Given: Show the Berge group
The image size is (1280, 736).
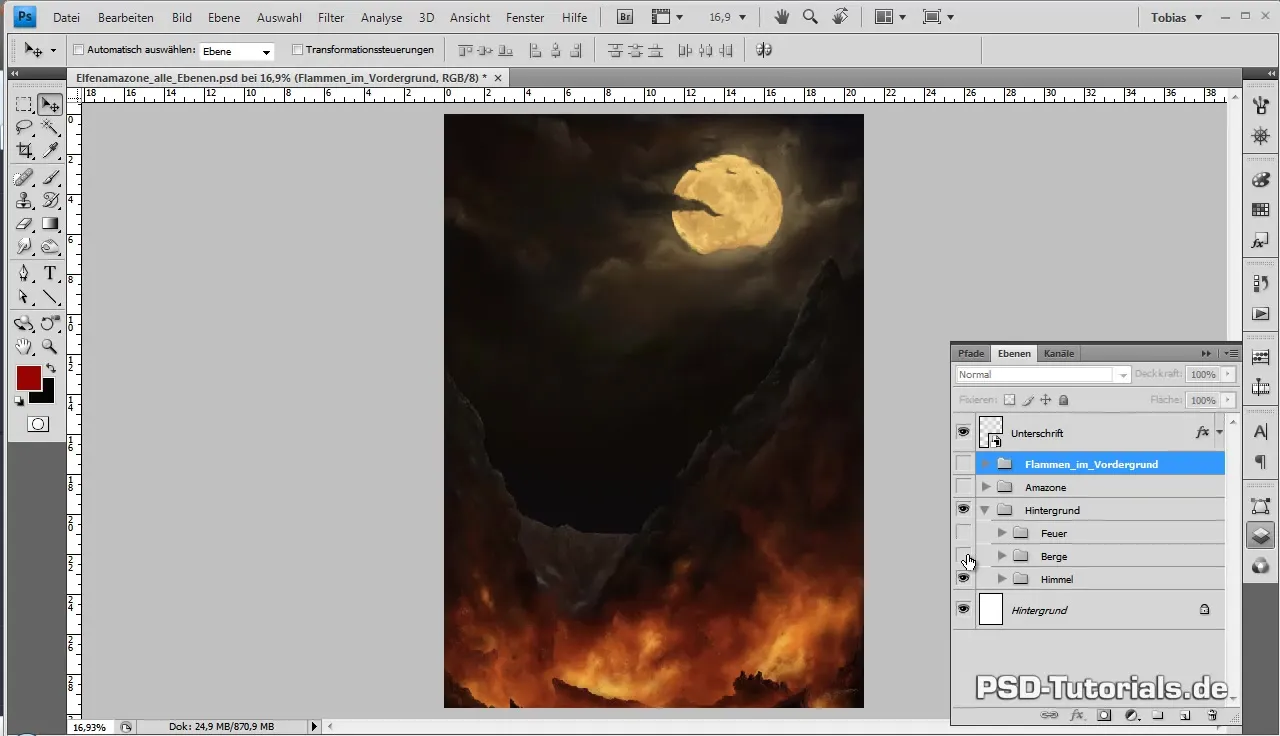Looking at the screenshot, I should click(x=963, y=556).
